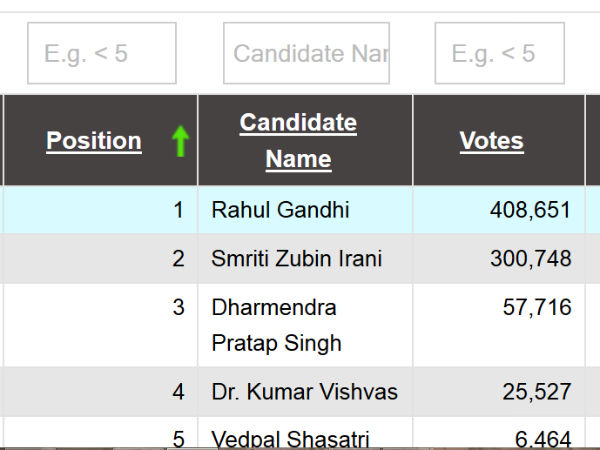Focus the Position filter input field

[x=102, y=53]
